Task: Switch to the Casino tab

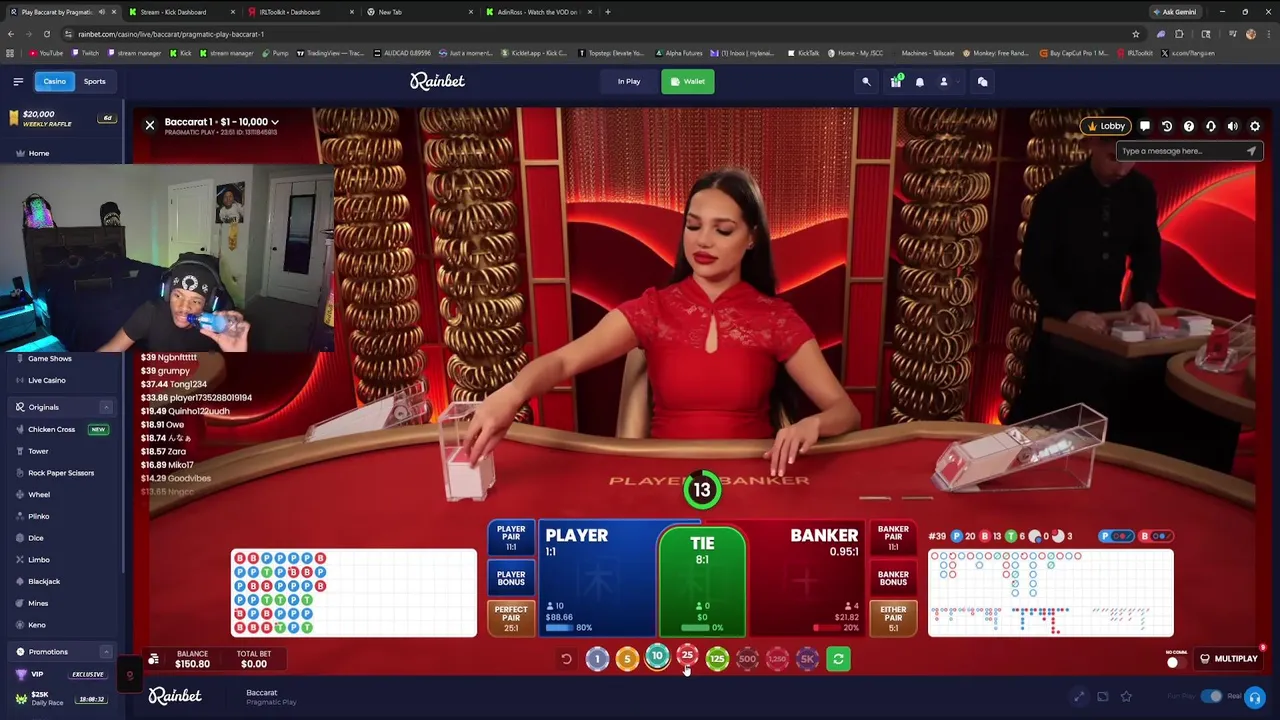Action: coord(54,81)
